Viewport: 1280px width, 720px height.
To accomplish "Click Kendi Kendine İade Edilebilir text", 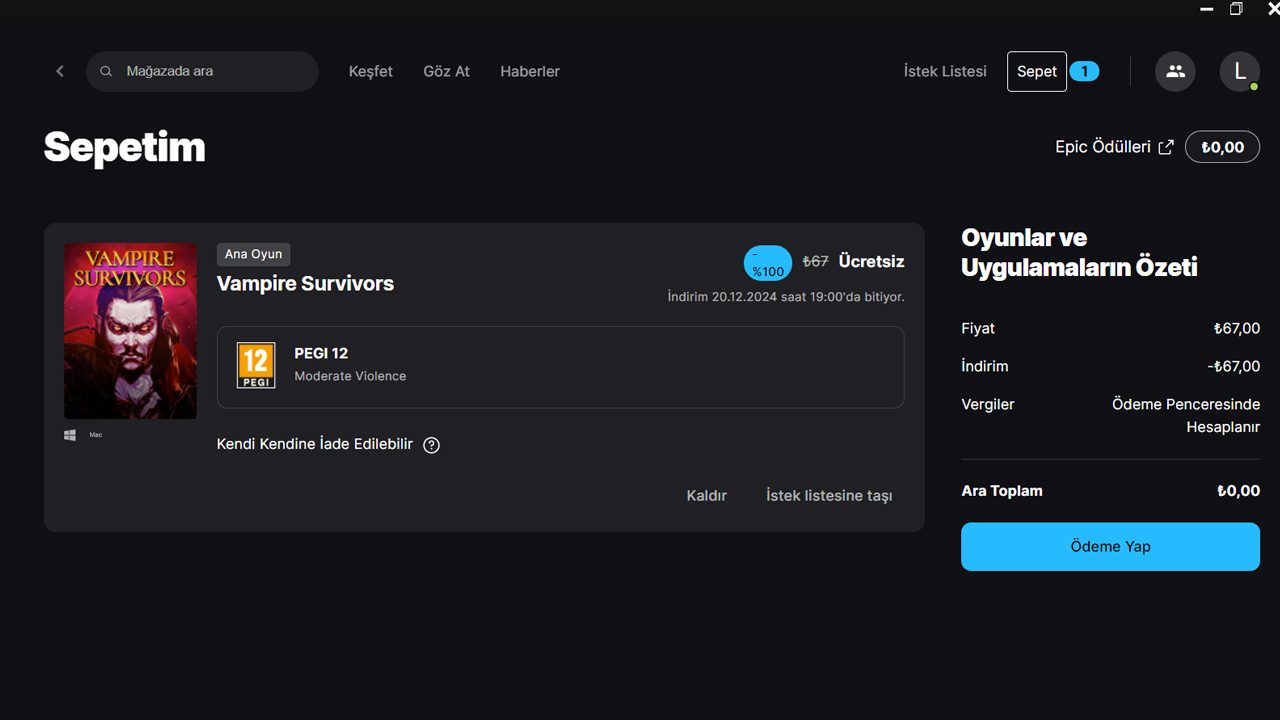I will tap(315, 444).
